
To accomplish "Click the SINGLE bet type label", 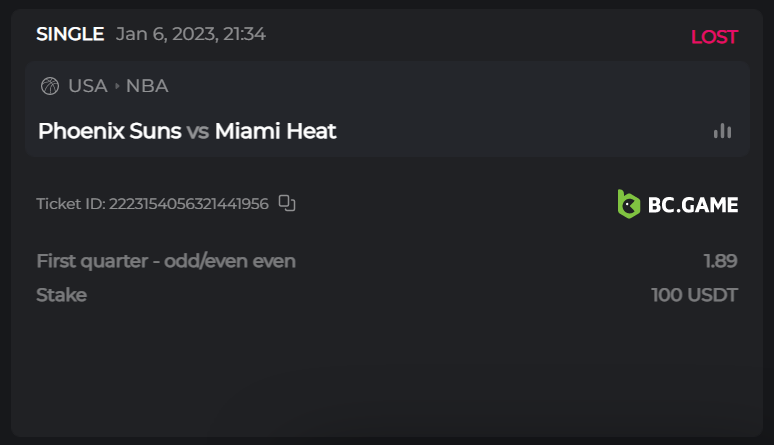I will (x=70, y=34).
